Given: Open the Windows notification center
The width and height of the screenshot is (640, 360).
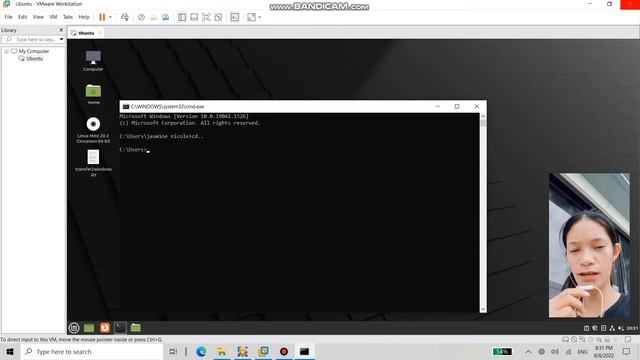Looking at the screenshot, I should click(x=627, y=351).
